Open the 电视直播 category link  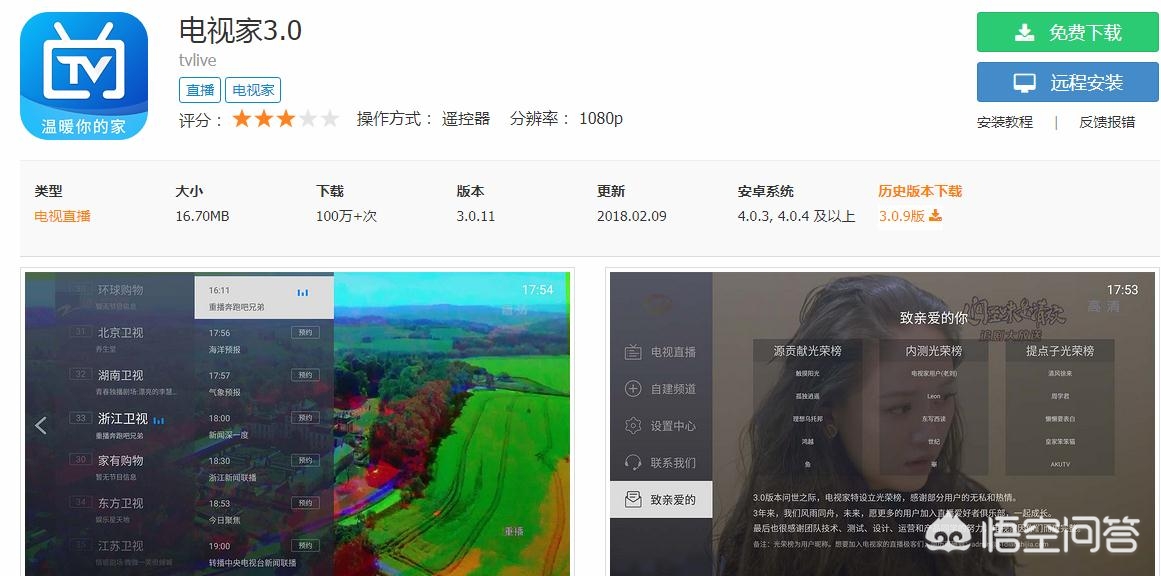coord(62,216)
